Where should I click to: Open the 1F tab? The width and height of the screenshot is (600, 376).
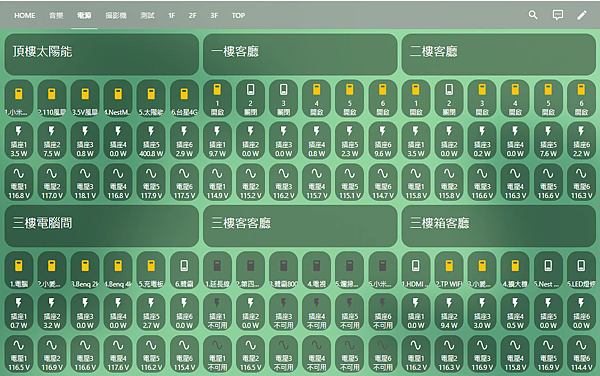click(x=171, y=16)
